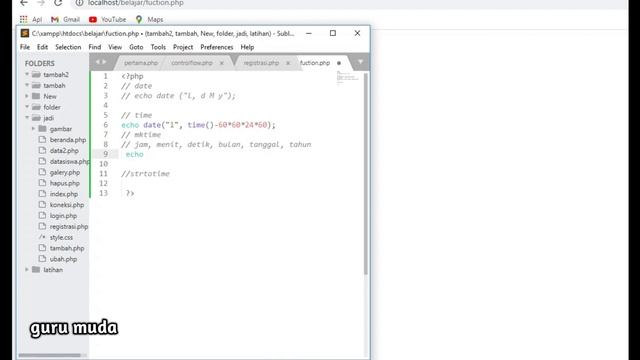Open registrasi.php in the sidebar
Screen dimensions: 640x360
point(69,227)
